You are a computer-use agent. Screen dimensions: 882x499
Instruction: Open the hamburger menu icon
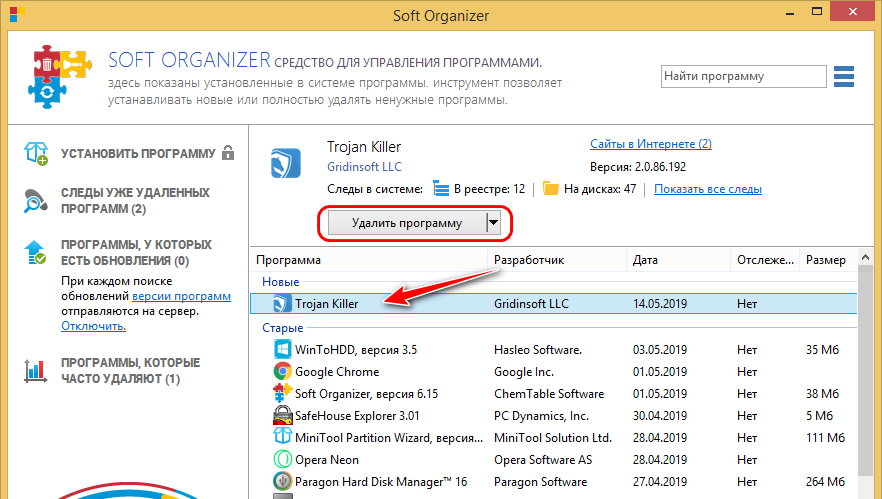[844, 77]
